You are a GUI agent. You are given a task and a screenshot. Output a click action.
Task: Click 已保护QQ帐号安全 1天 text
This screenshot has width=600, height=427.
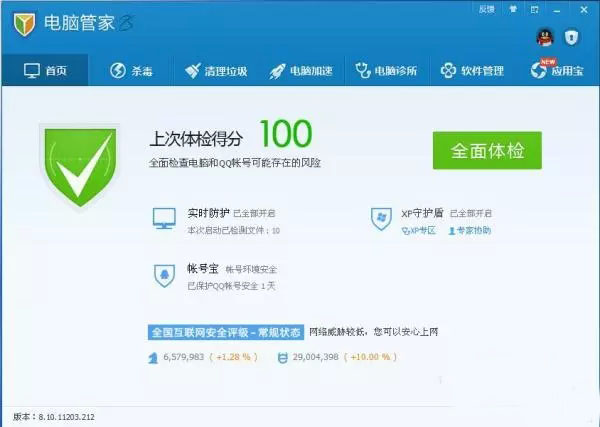coord(231,286)
